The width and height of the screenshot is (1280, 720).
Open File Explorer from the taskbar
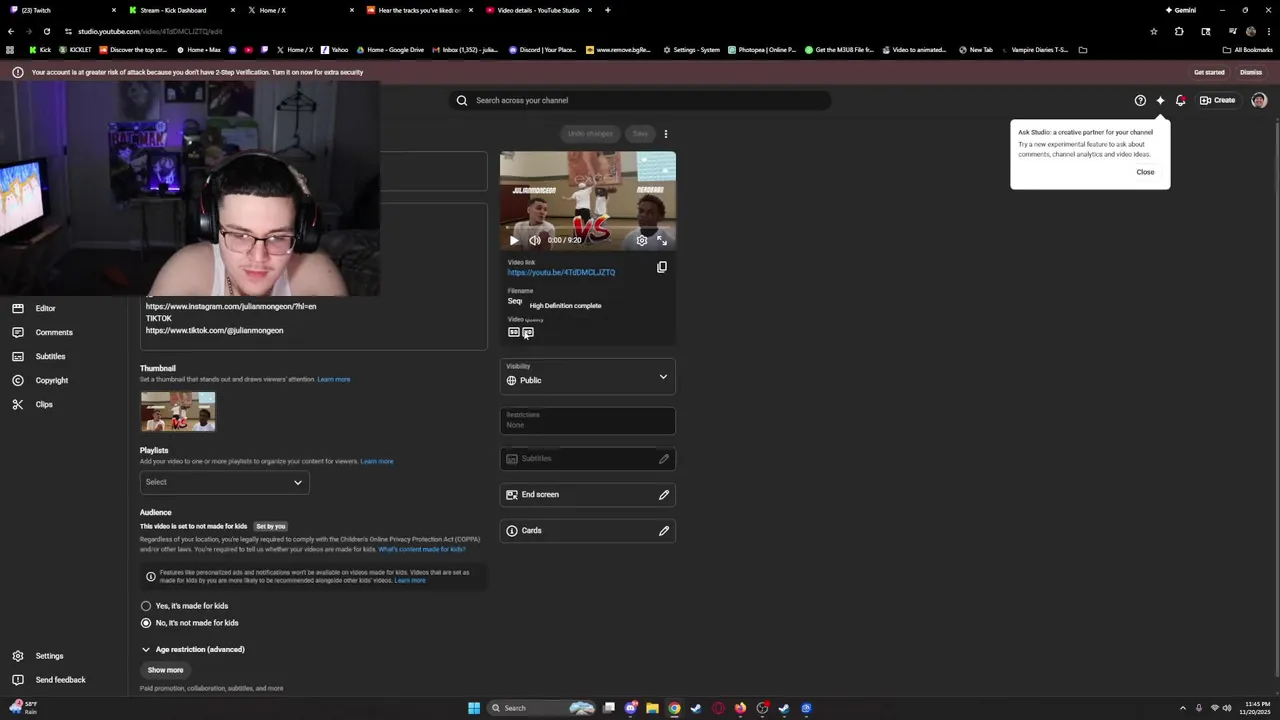click(x=652, y=708)
